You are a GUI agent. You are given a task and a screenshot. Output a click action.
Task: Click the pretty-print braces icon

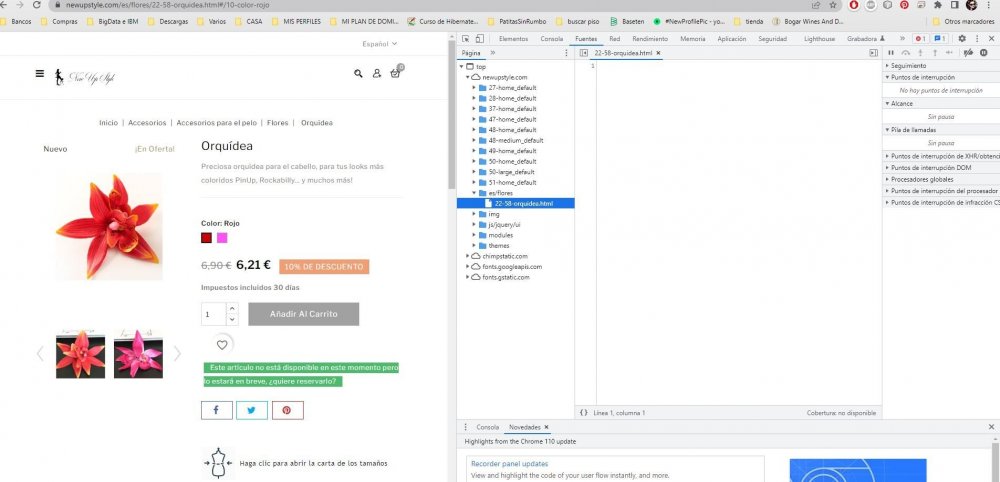tap(584, 413)
